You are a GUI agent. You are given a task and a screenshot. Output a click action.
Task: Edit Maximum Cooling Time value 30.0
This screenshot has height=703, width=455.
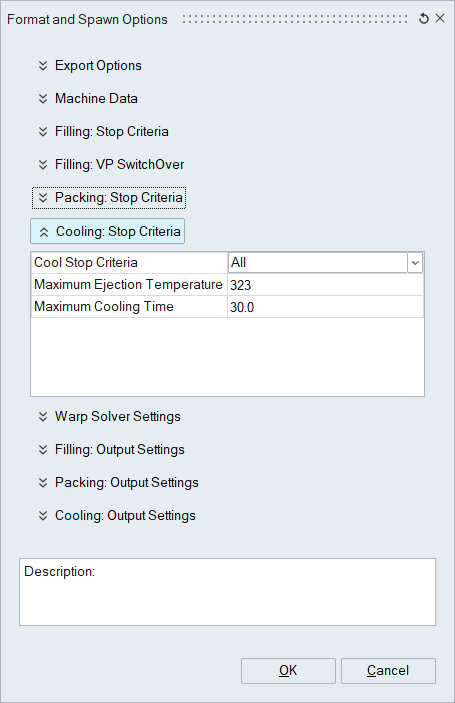(325, 307)
